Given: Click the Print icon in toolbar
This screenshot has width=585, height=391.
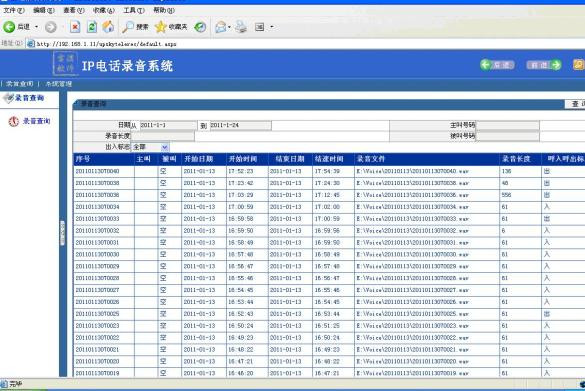Looking at the screenshot, I should click(x=241, y=27).
